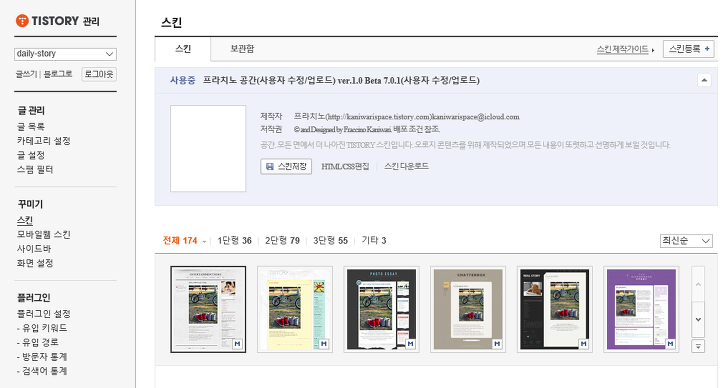
Task: Open the author link kaniwarispace.tistory.com
Action: pyautogui.click(x=379, y=117)
